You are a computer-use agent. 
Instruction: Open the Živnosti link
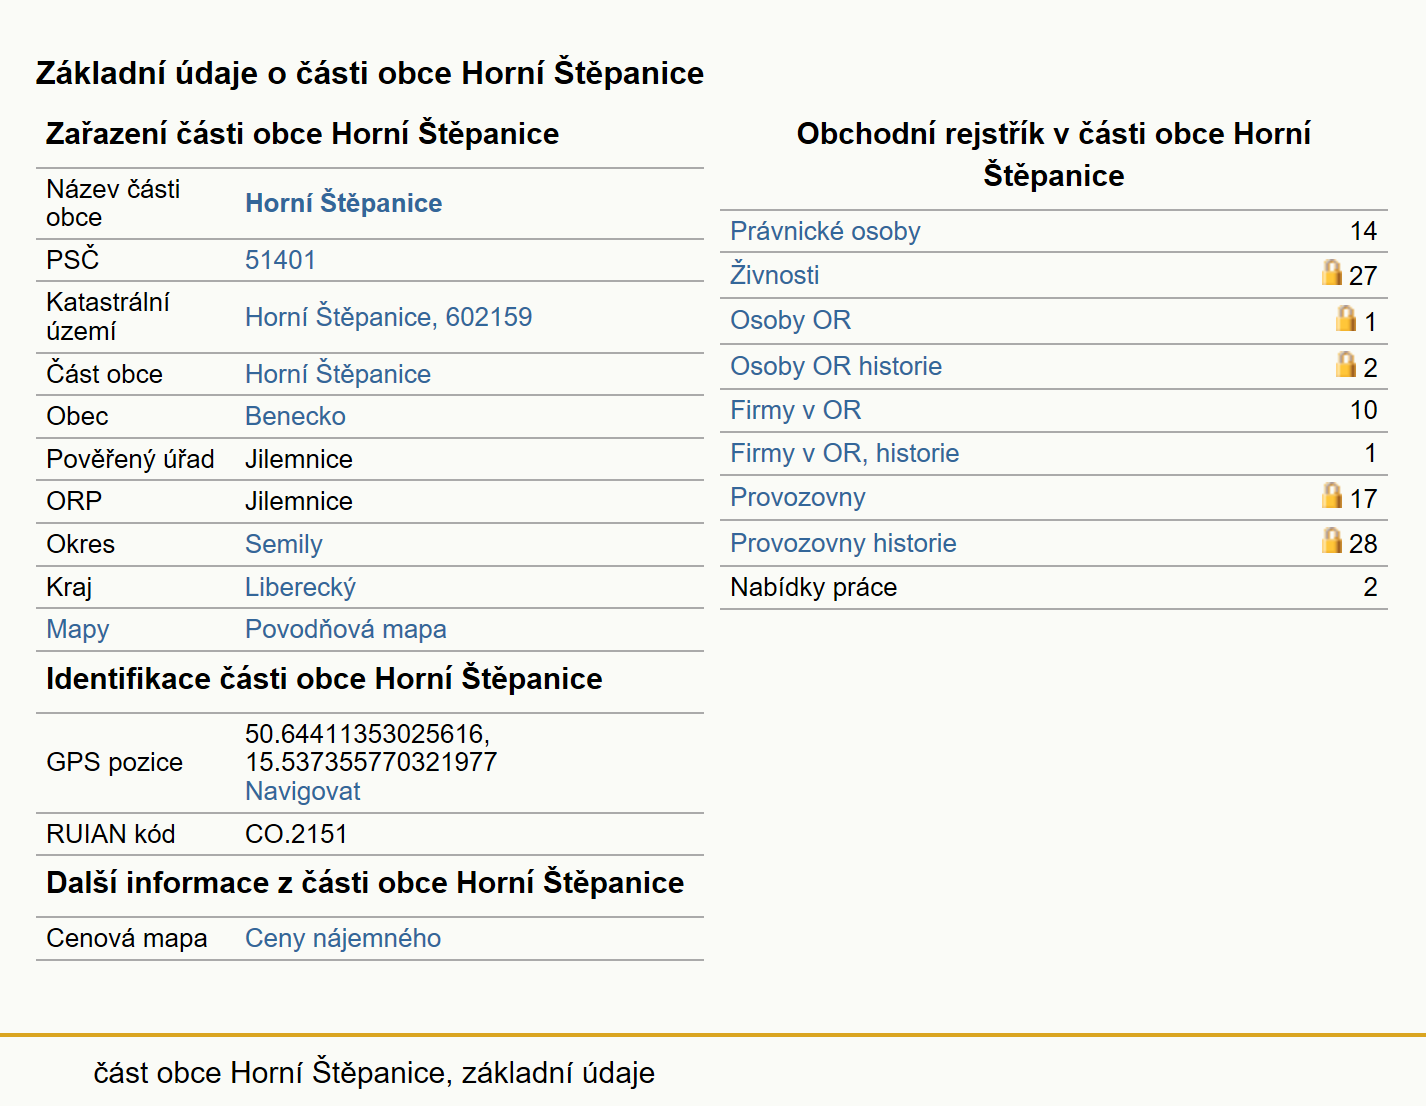click(x=774, y=274)
